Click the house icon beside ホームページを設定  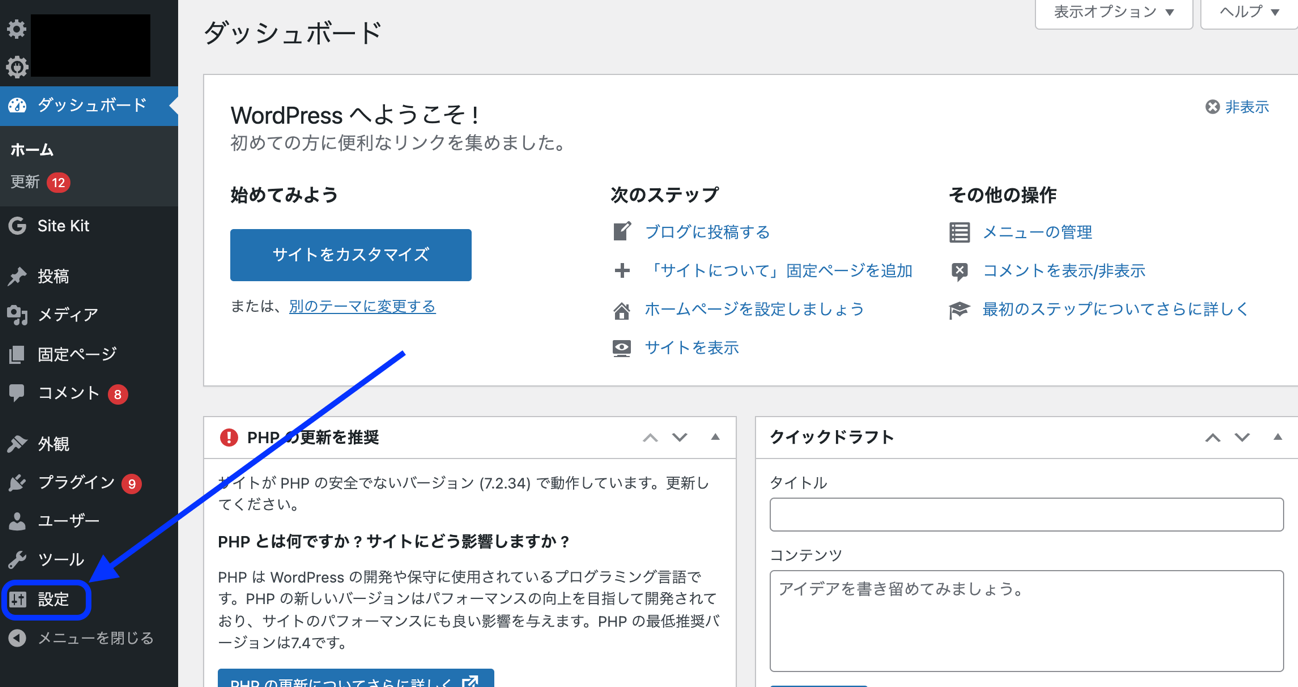point(622,310)
